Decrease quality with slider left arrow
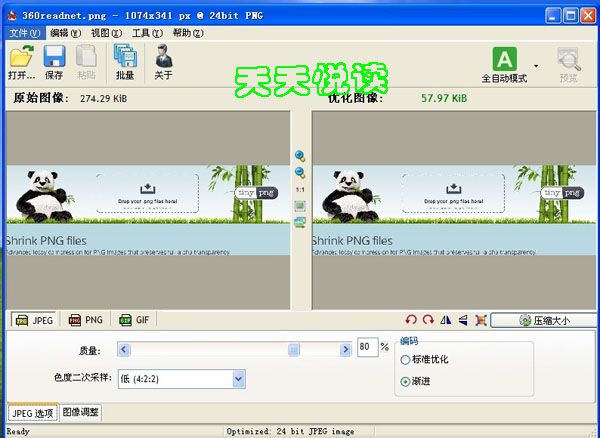The width and height of the screenshot is (600, 438). point(124,349)
